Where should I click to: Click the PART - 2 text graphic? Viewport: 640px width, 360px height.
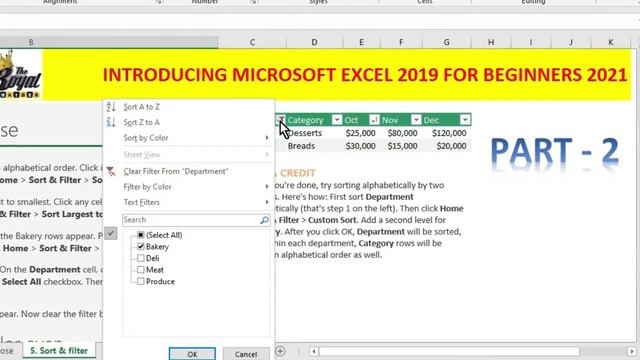coord(555,151)
